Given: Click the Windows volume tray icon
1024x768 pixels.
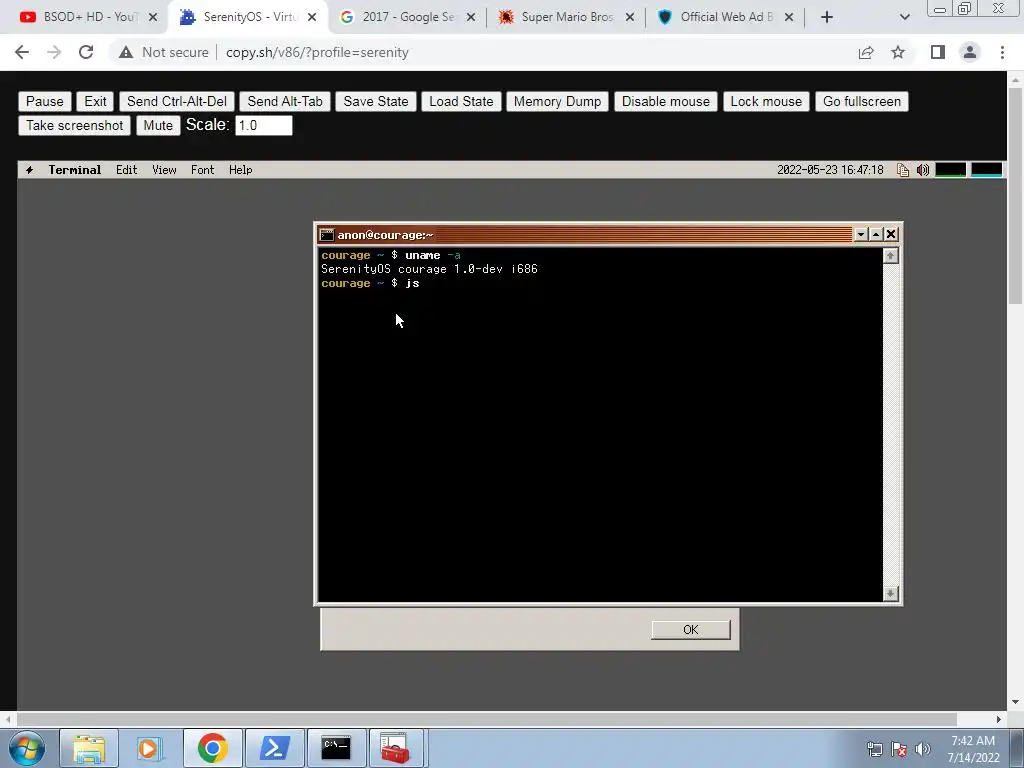Looking at the screenshot, I should [922, 749].
